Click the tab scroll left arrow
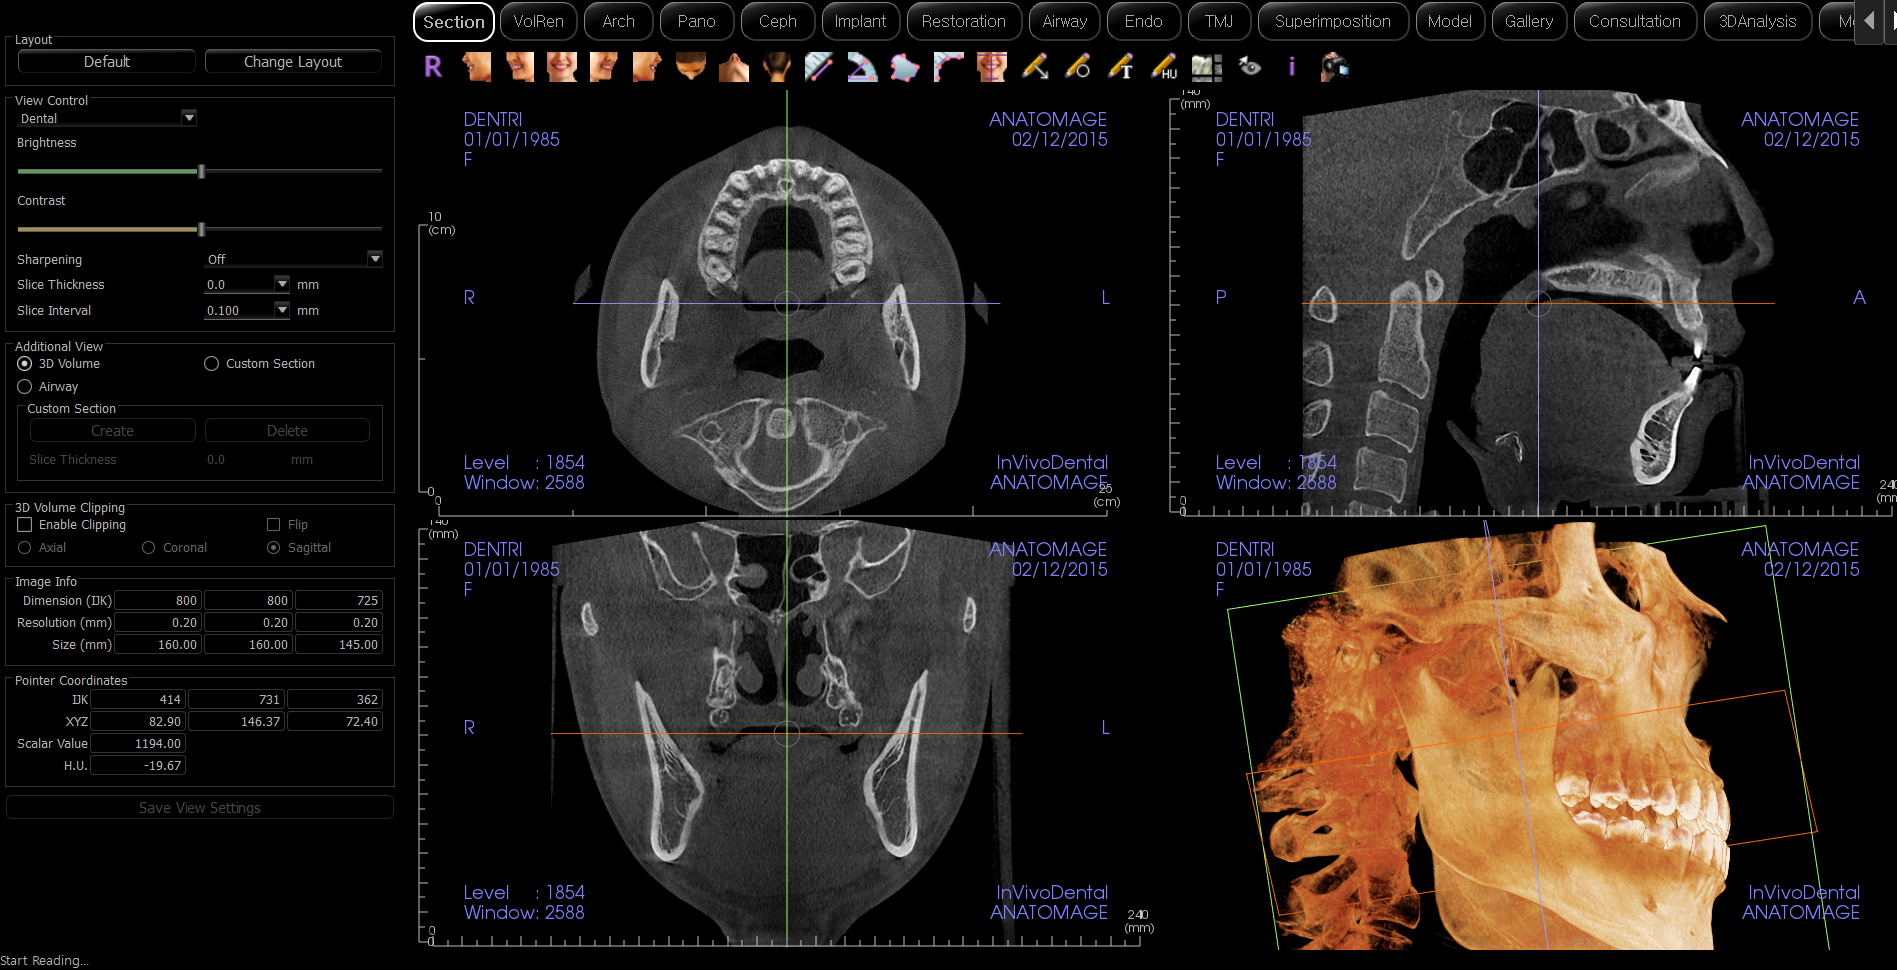This screenshot has height=970, width=1897. (x=1869, y=21)
